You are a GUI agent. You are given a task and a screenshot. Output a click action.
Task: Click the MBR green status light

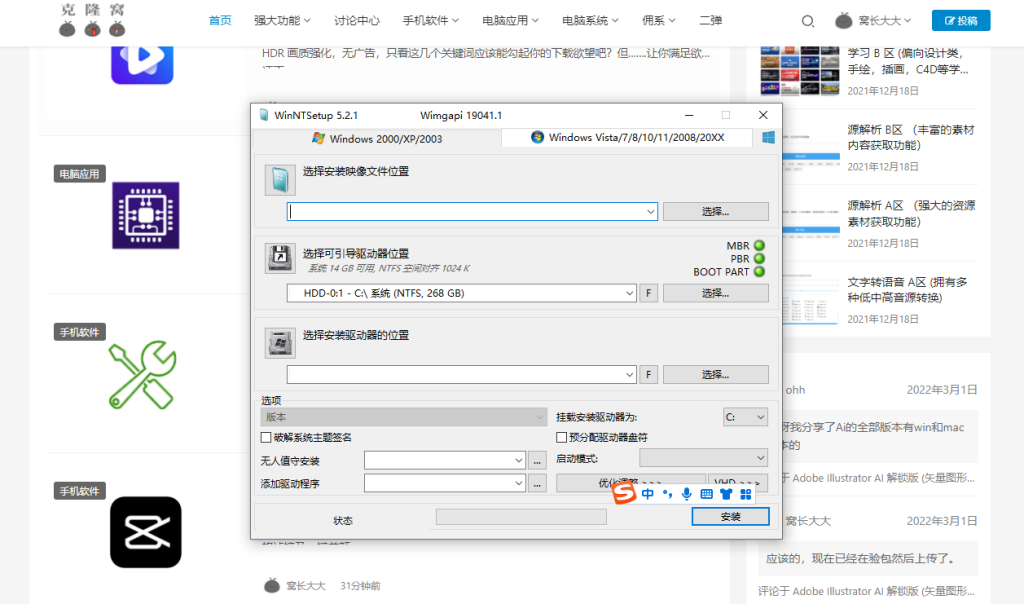click(x=759, y=246)
